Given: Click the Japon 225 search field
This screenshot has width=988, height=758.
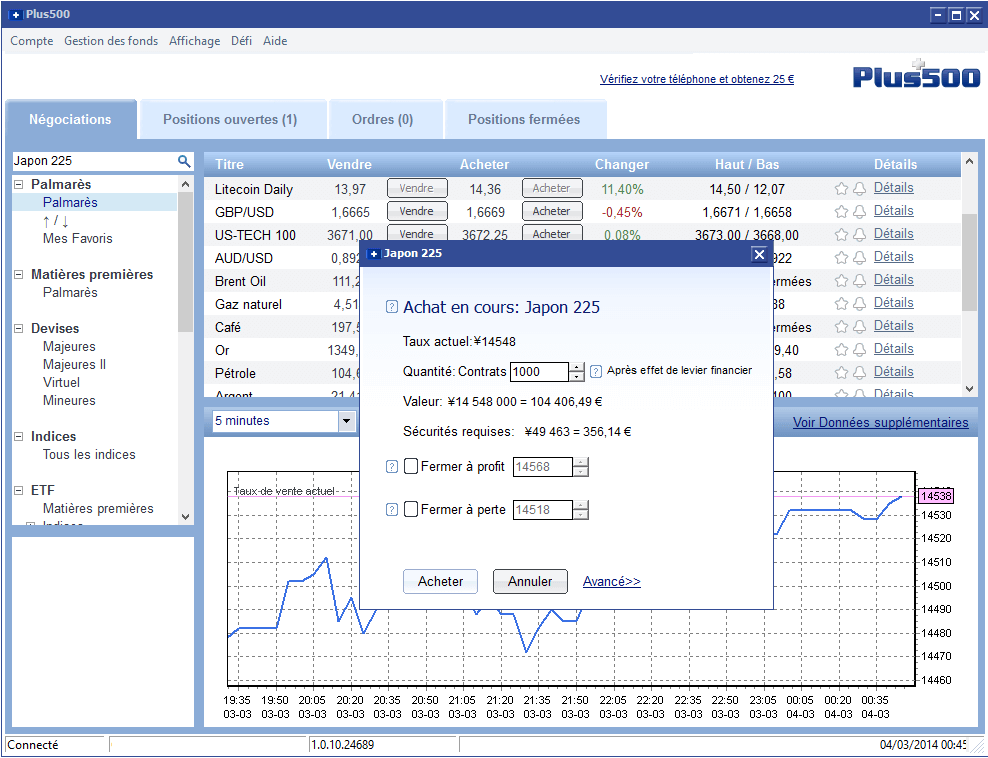Looking at the screenshot, I should (x=95, y=161).
